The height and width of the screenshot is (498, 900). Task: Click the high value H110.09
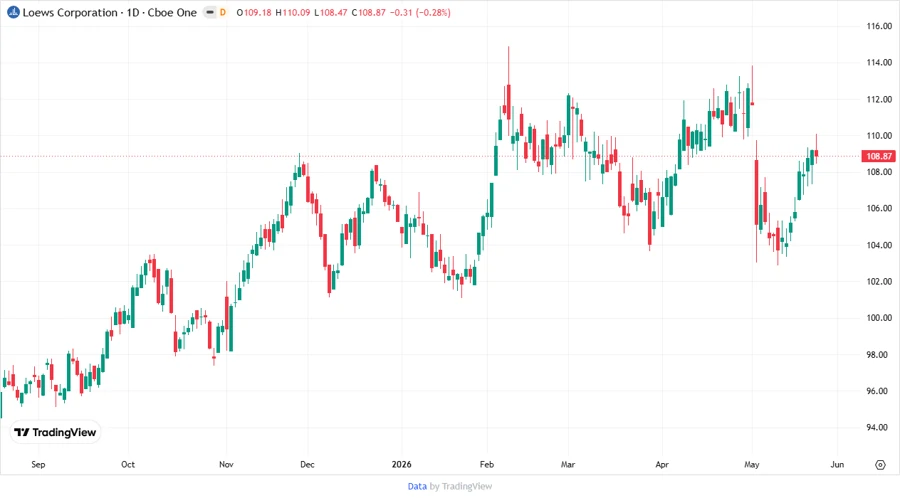pyautogui.click(x=293, y=12)
